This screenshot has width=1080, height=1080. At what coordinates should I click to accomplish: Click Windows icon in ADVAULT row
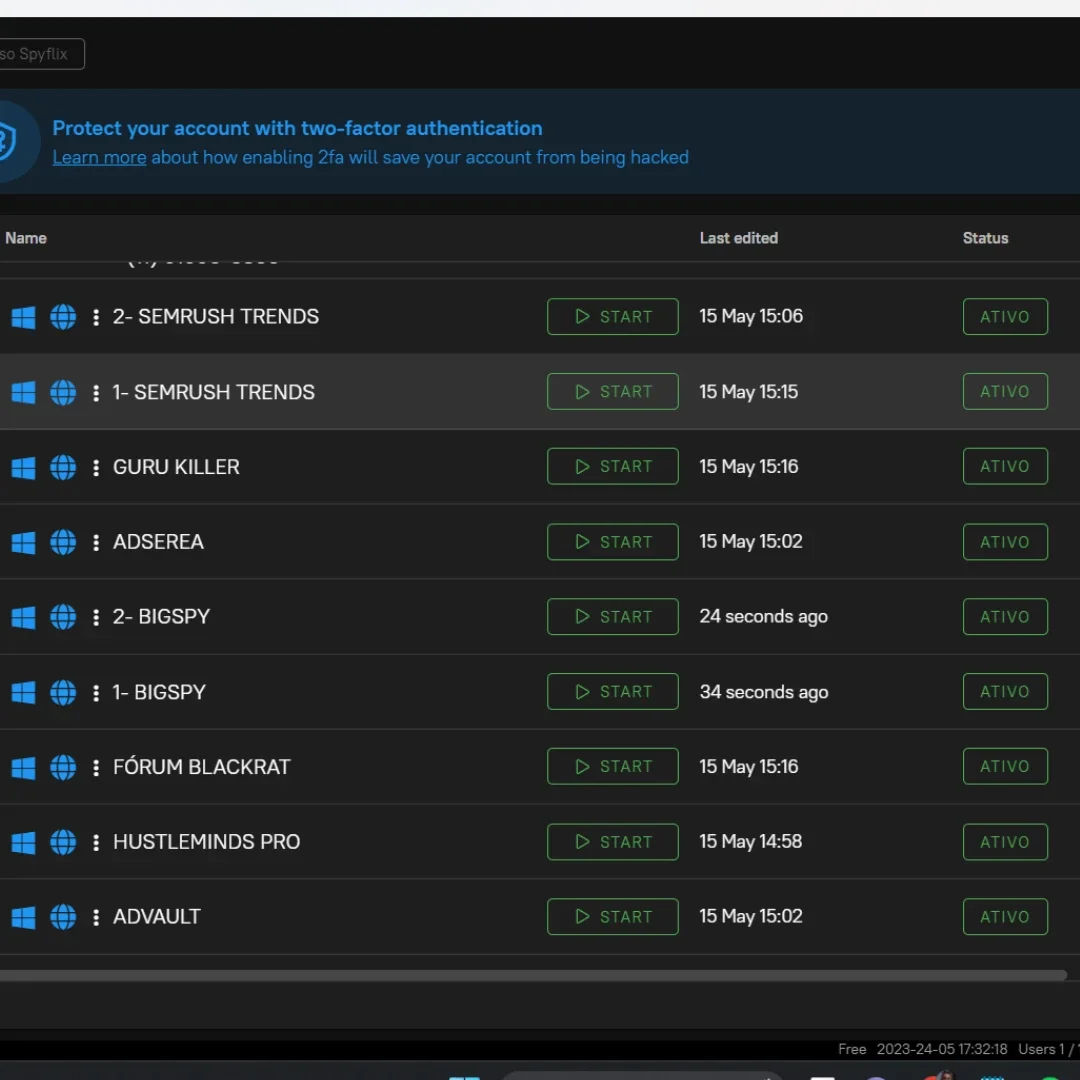tap(23, 918)
